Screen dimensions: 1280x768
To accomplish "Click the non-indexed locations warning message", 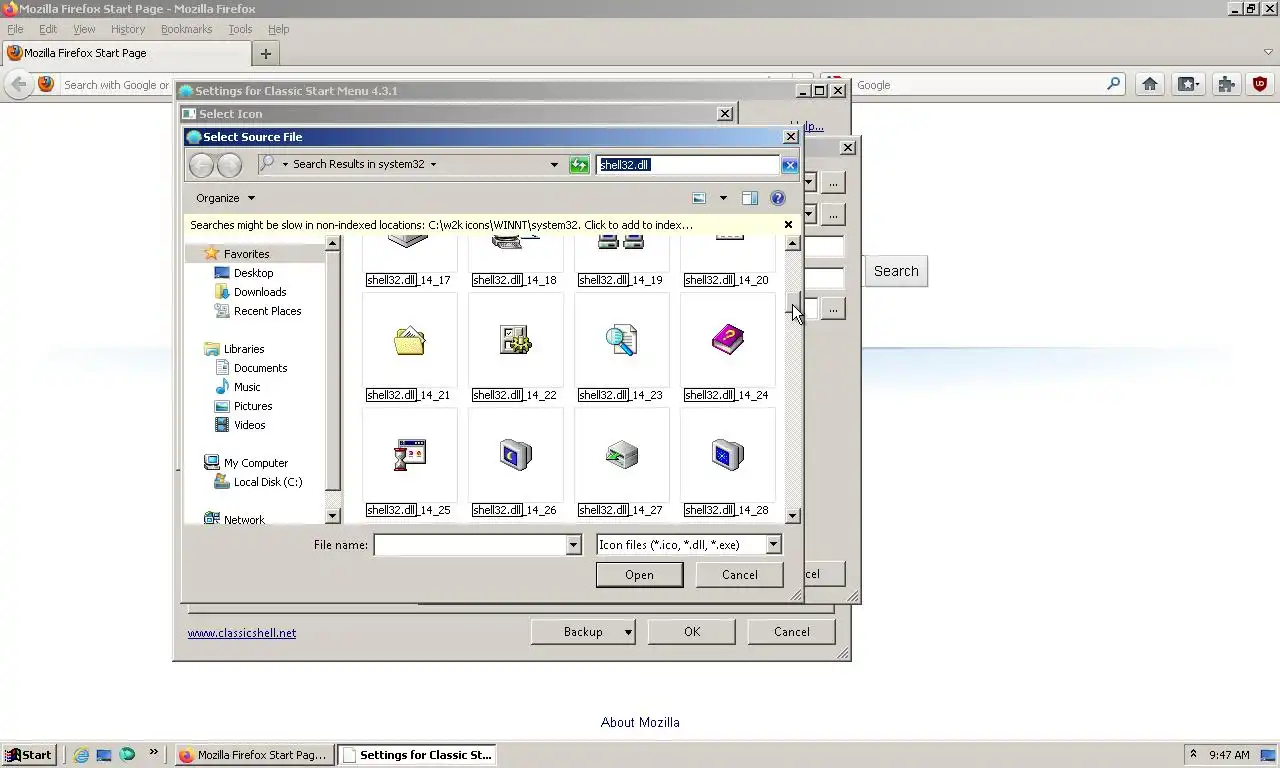I will [441, 225].
